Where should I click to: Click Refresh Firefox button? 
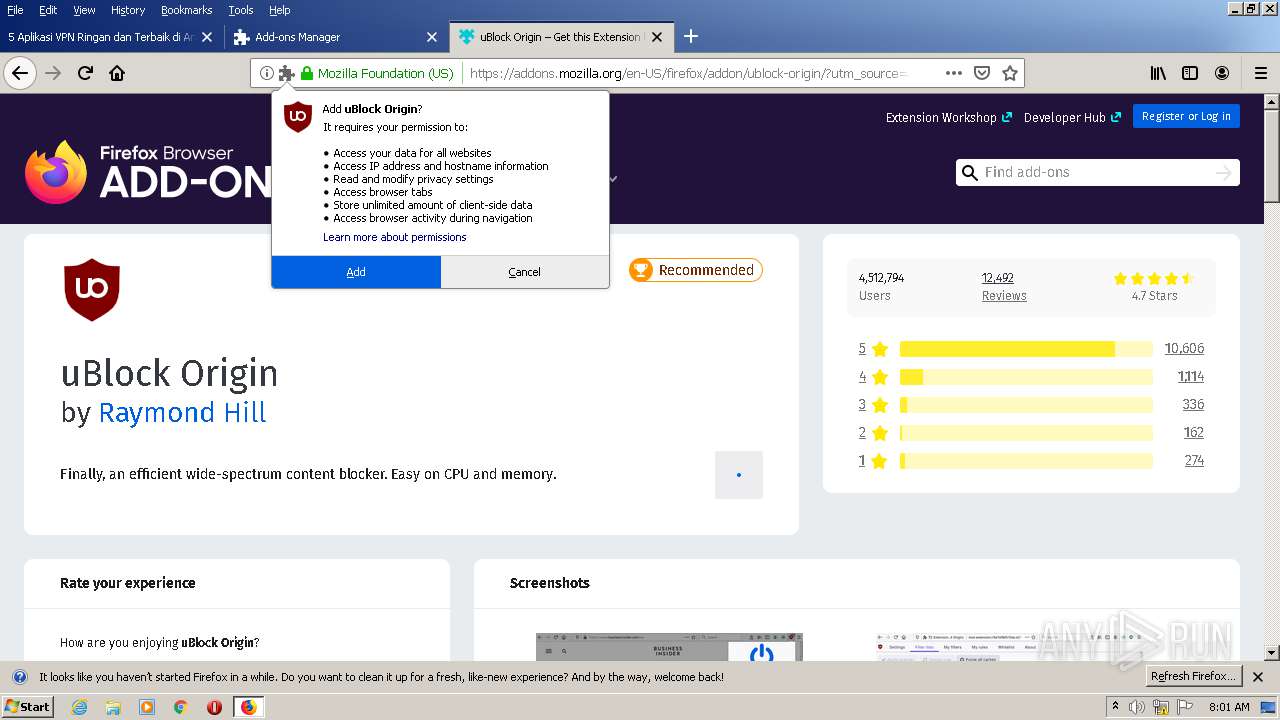1193,676
